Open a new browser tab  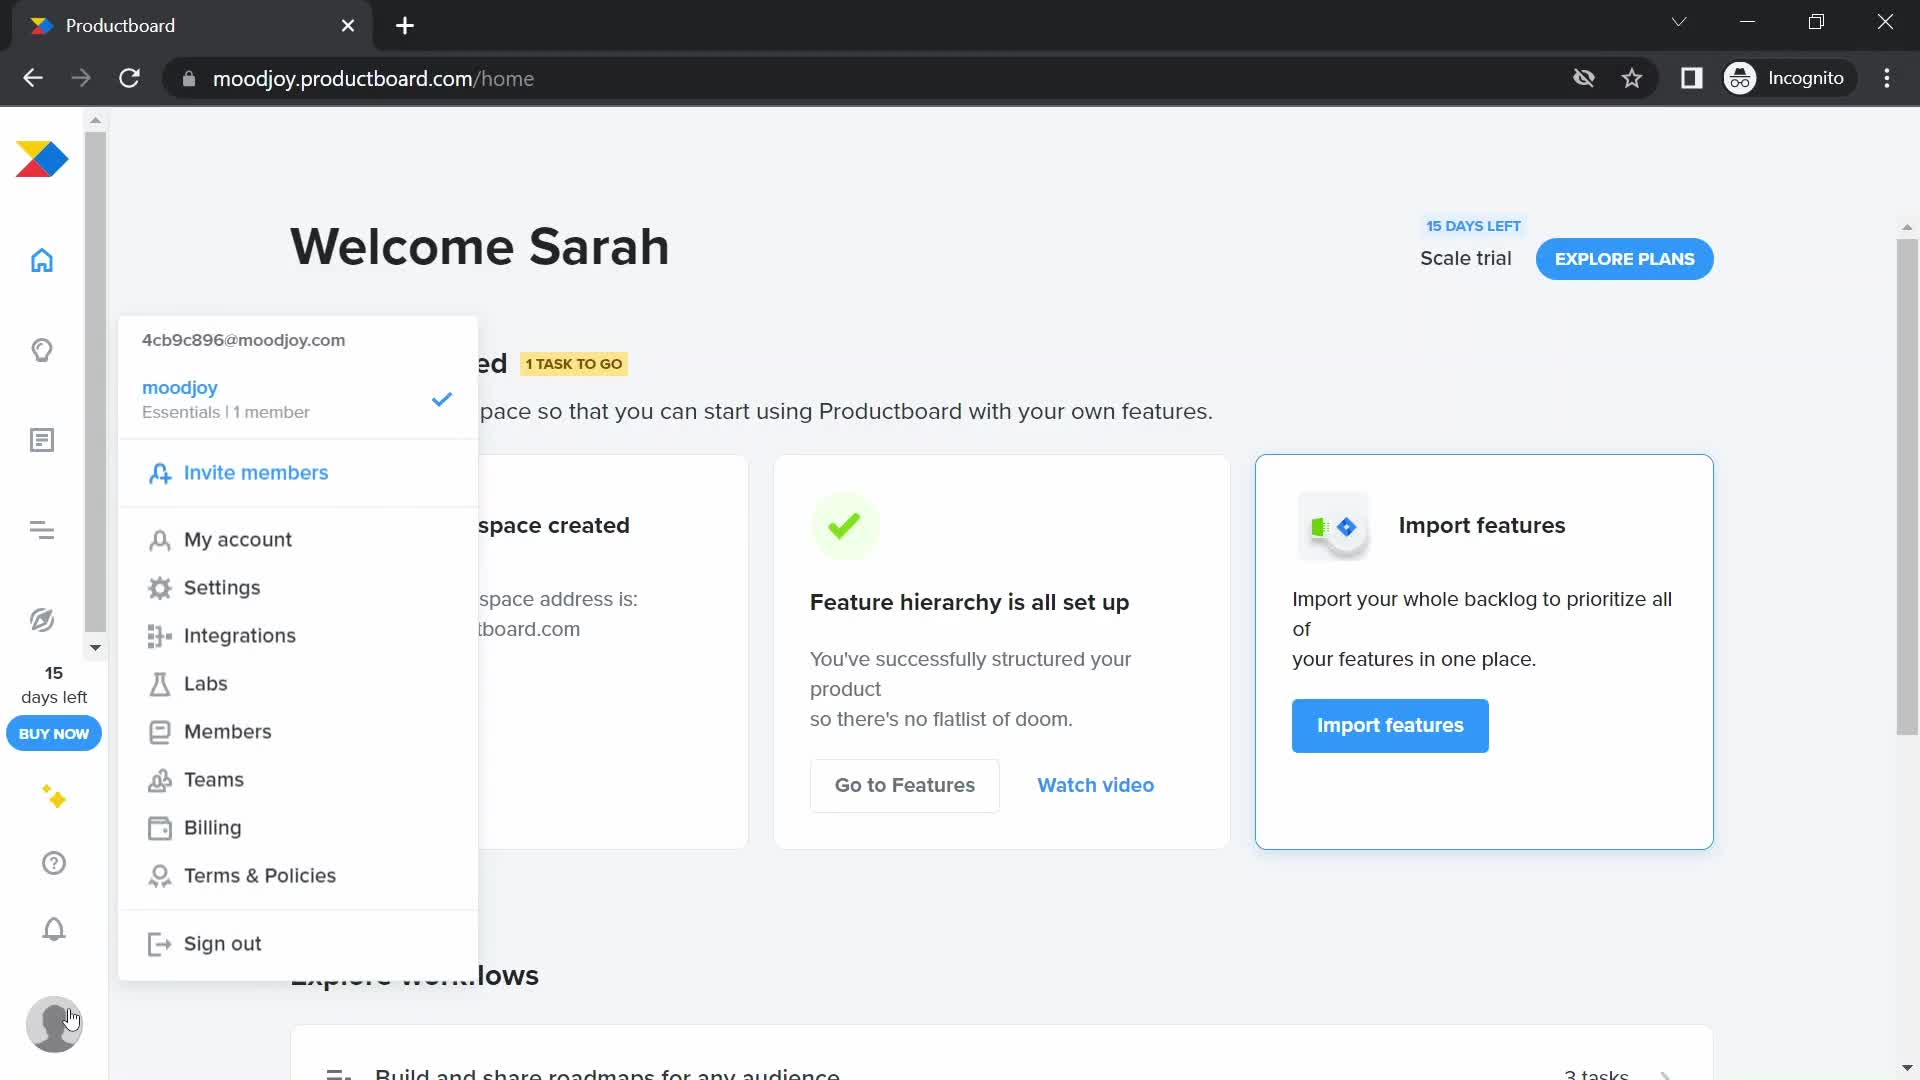405,26
